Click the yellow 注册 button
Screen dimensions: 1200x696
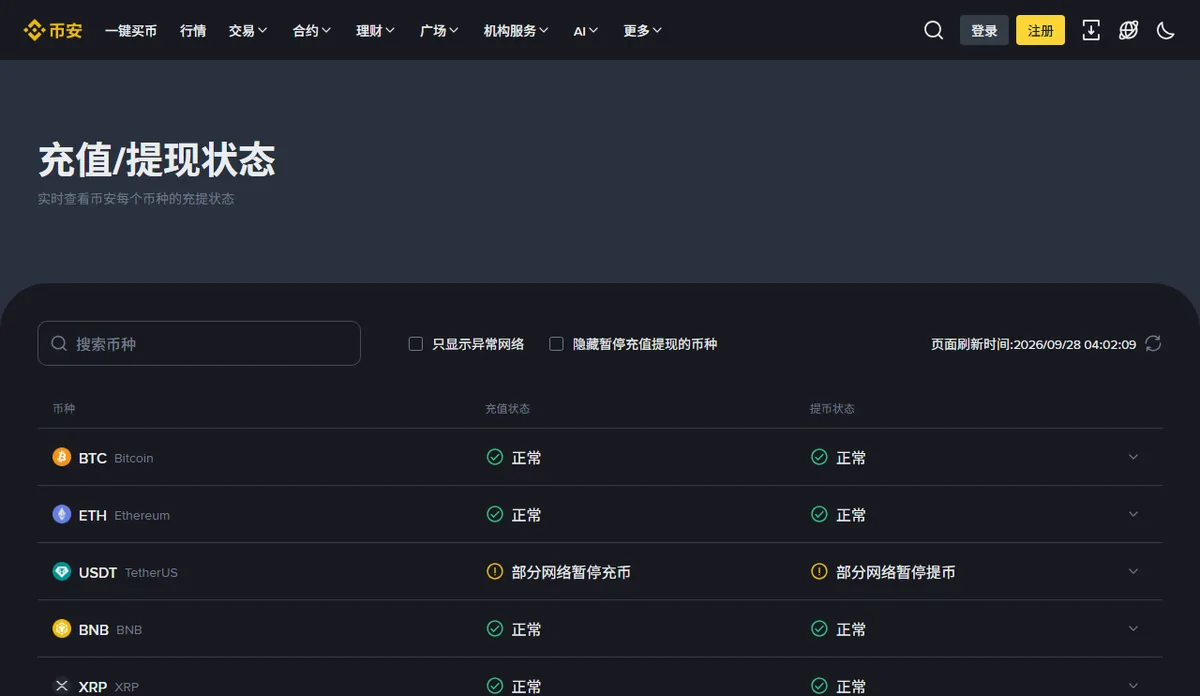[x=1041, y=30]
